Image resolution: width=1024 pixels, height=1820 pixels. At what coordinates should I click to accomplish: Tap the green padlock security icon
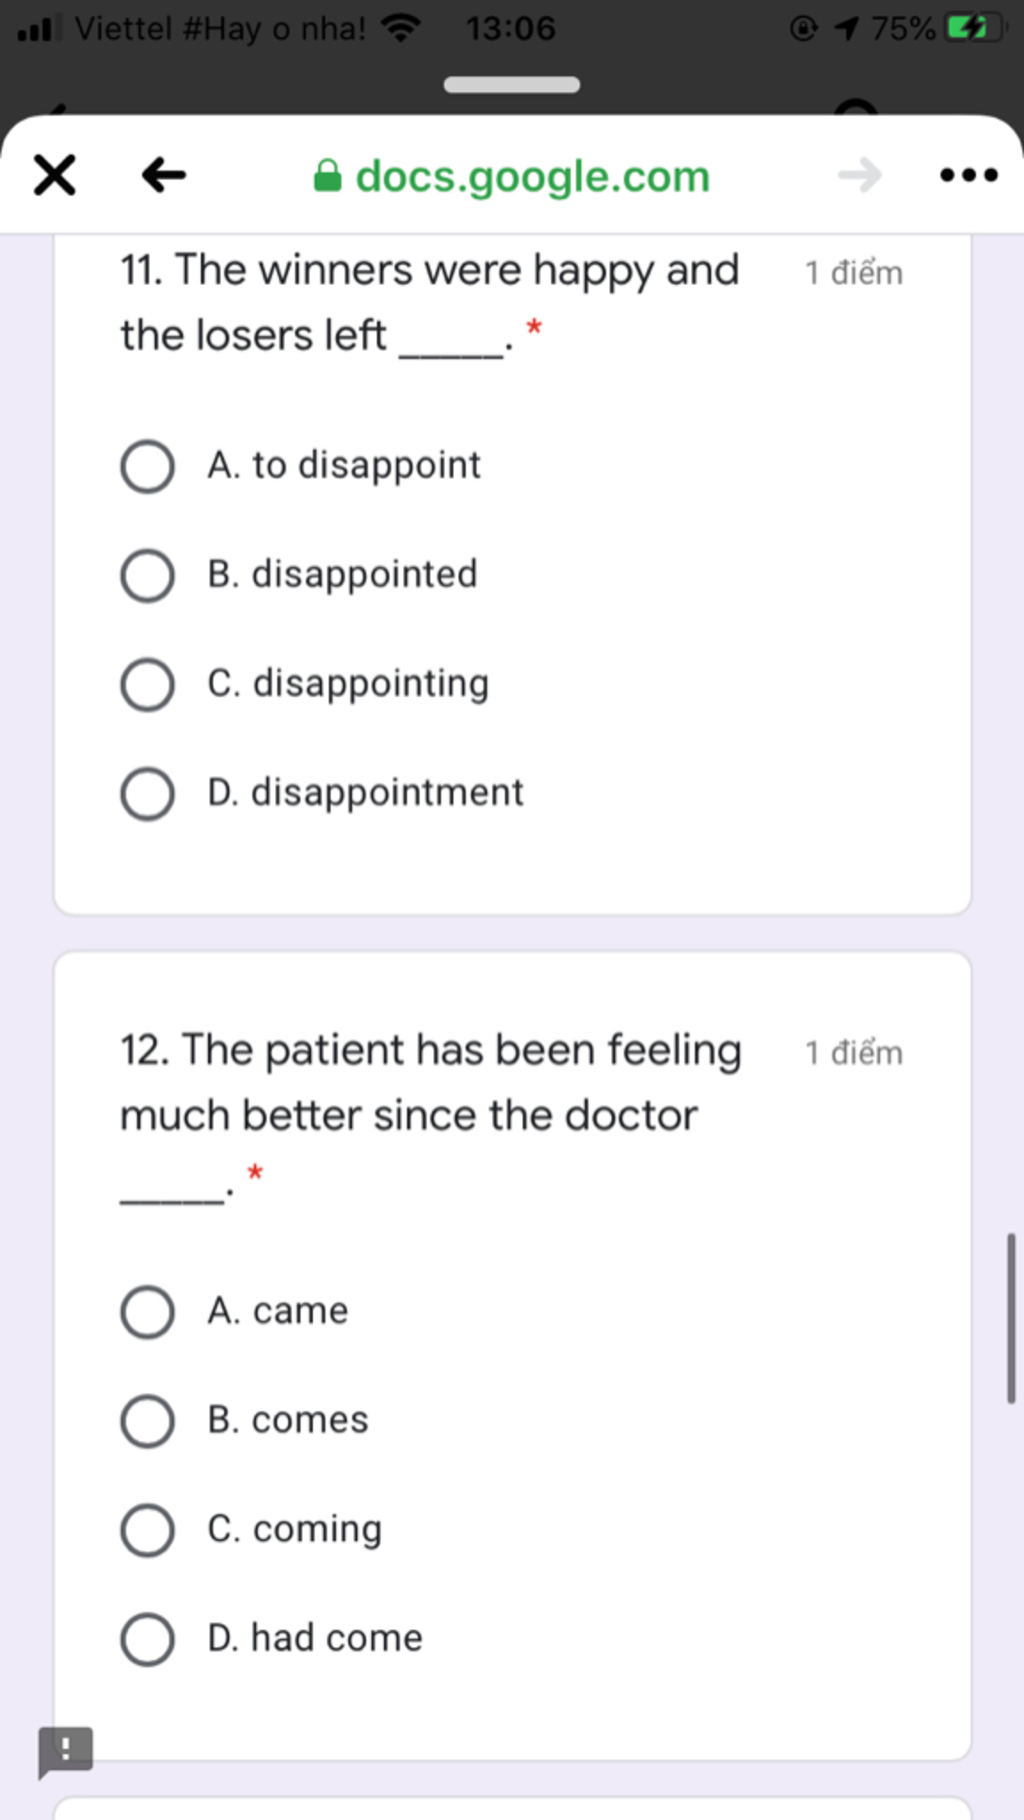click(328, 176)
